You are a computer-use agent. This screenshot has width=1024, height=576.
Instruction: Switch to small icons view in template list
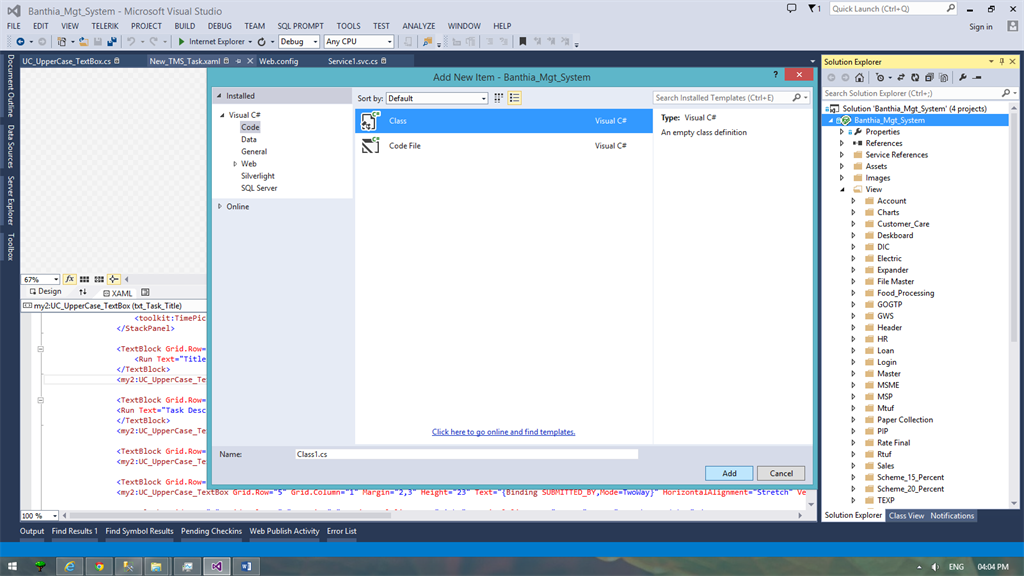tap(514, 97)
